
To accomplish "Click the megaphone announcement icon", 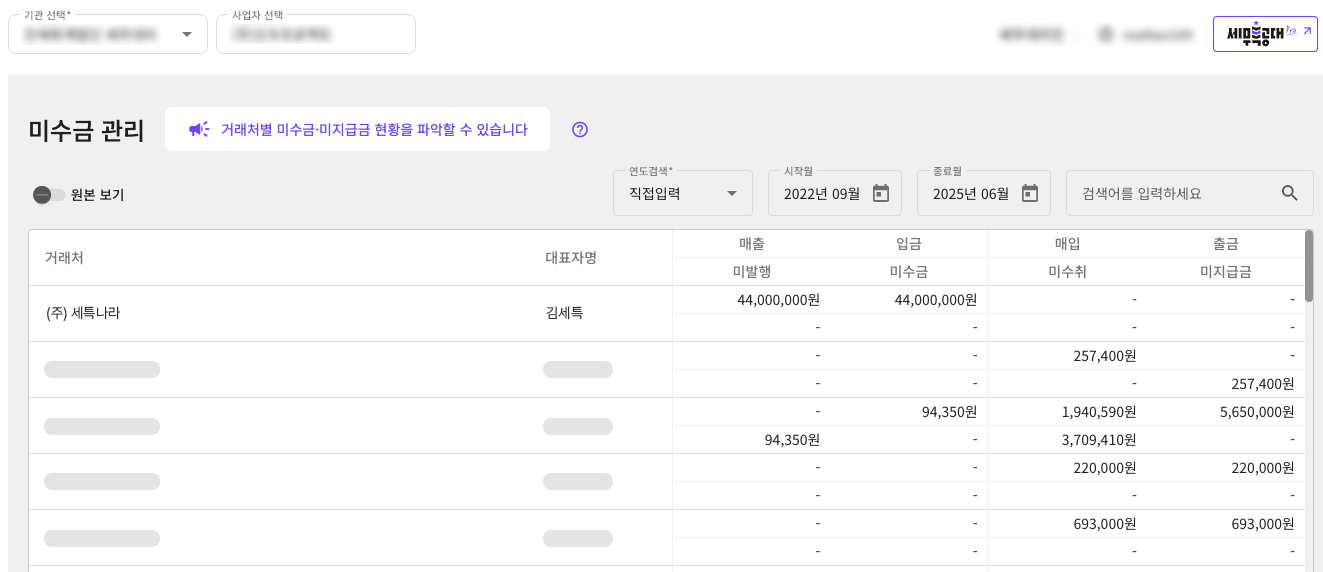I will click(199, 129).
